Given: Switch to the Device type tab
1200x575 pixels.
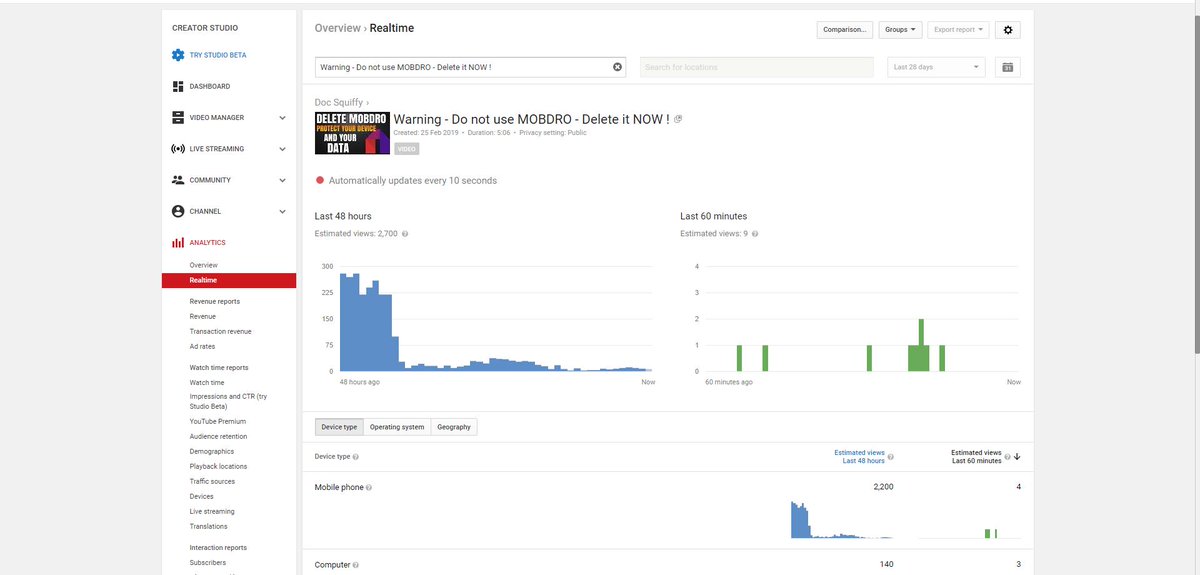Looking at the screenshot, I should tap(339, 427).
